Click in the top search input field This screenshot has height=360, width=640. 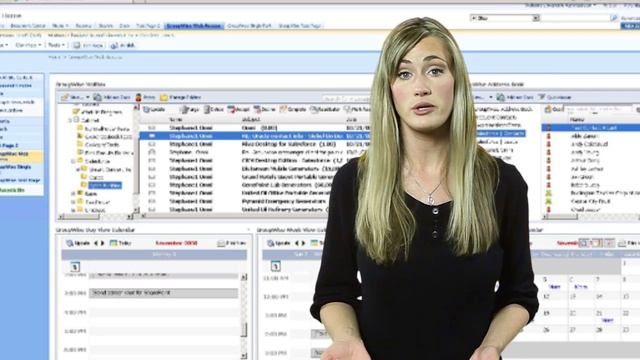(x=575, y=18)
